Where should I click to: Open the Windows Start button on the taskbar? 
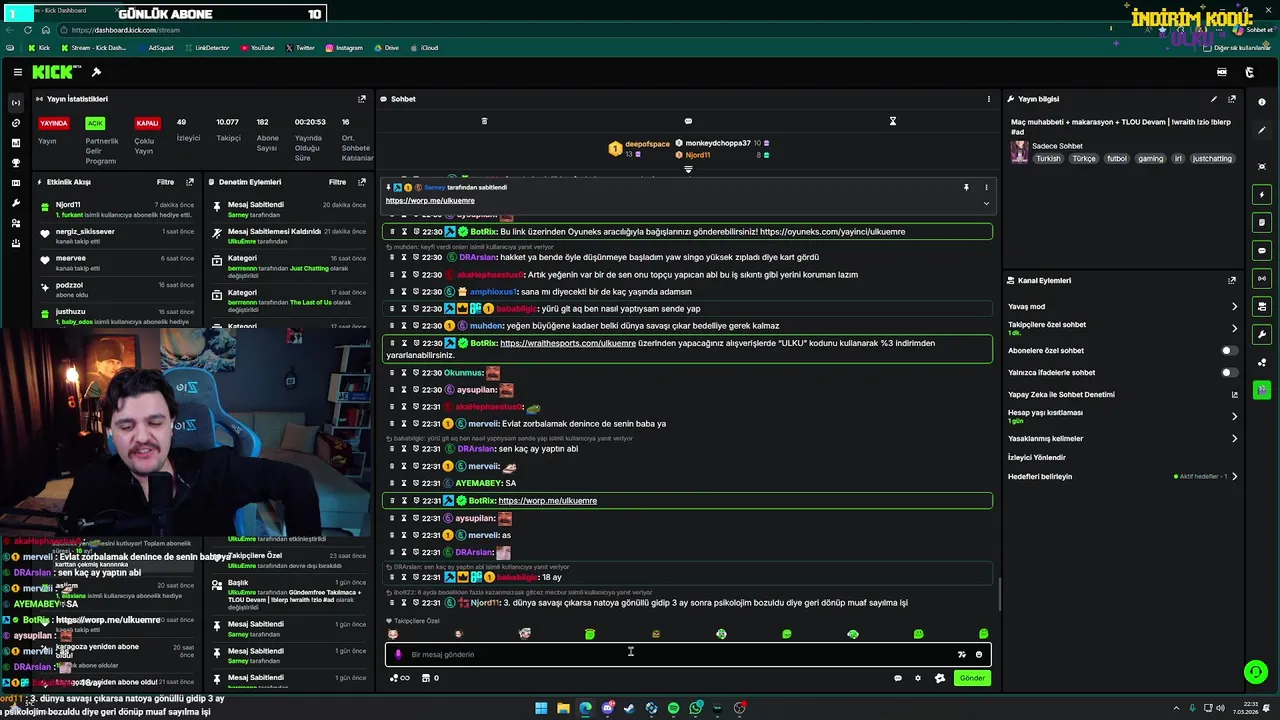tap(541, 708)
